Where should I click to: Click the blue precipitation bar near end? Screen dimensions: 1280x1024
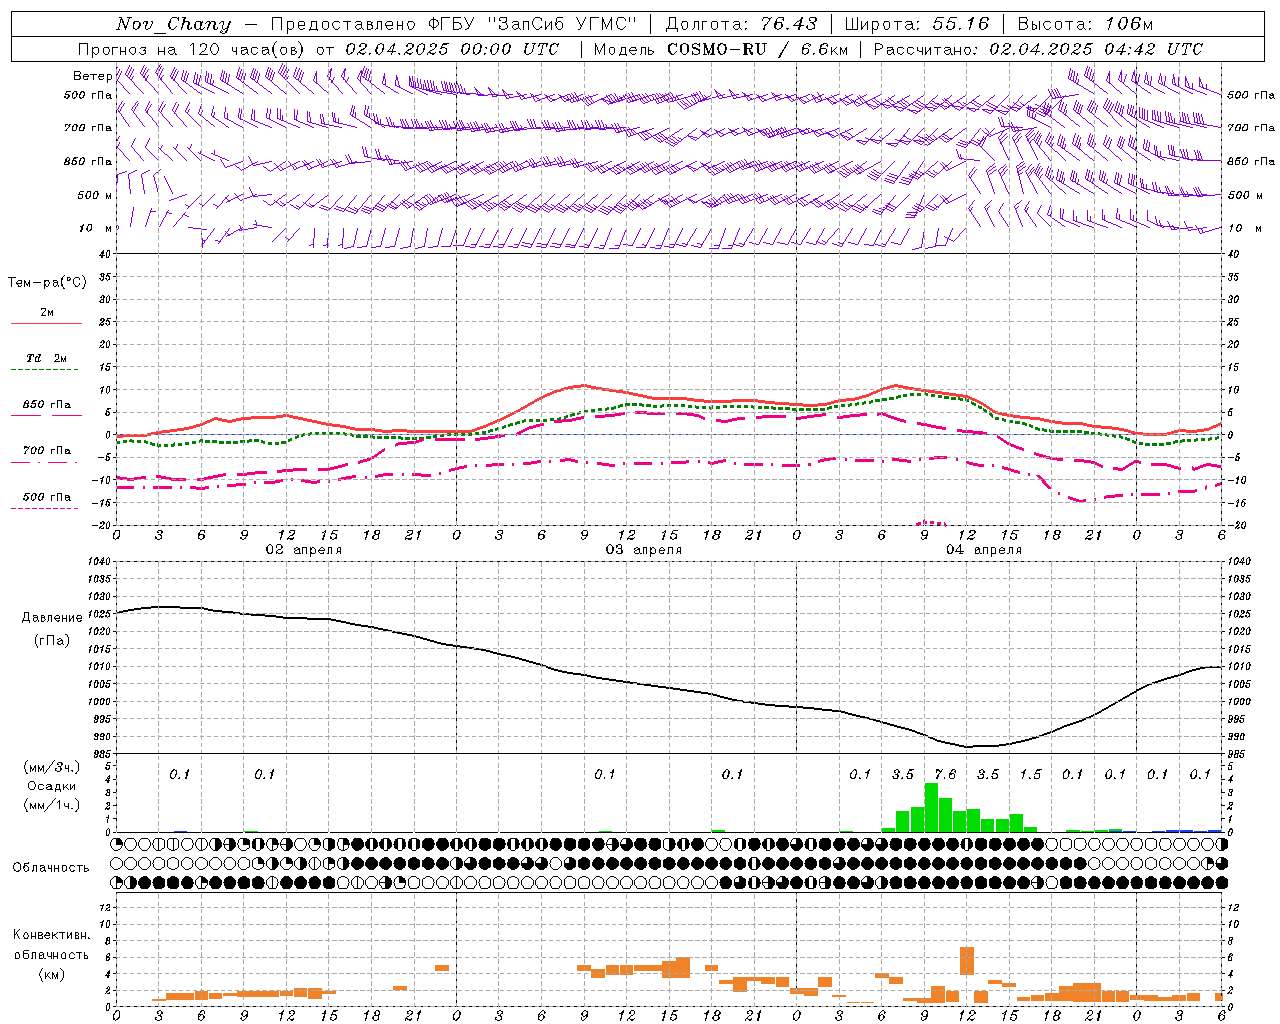1180,830
